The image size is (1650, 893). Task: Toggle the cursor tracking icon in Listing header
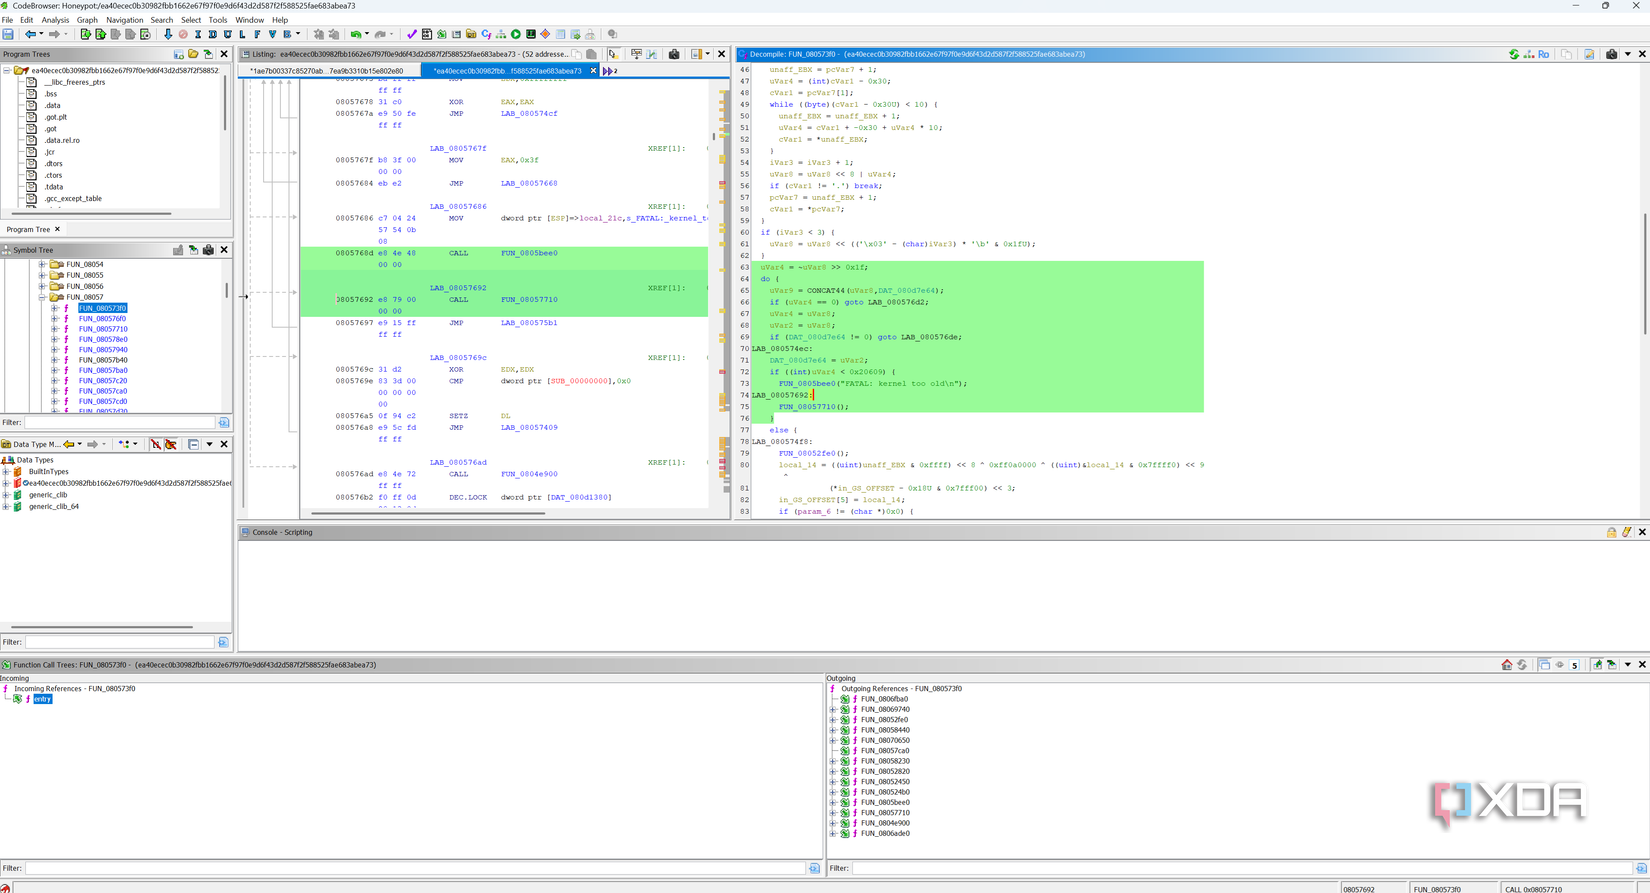(614, 54)
